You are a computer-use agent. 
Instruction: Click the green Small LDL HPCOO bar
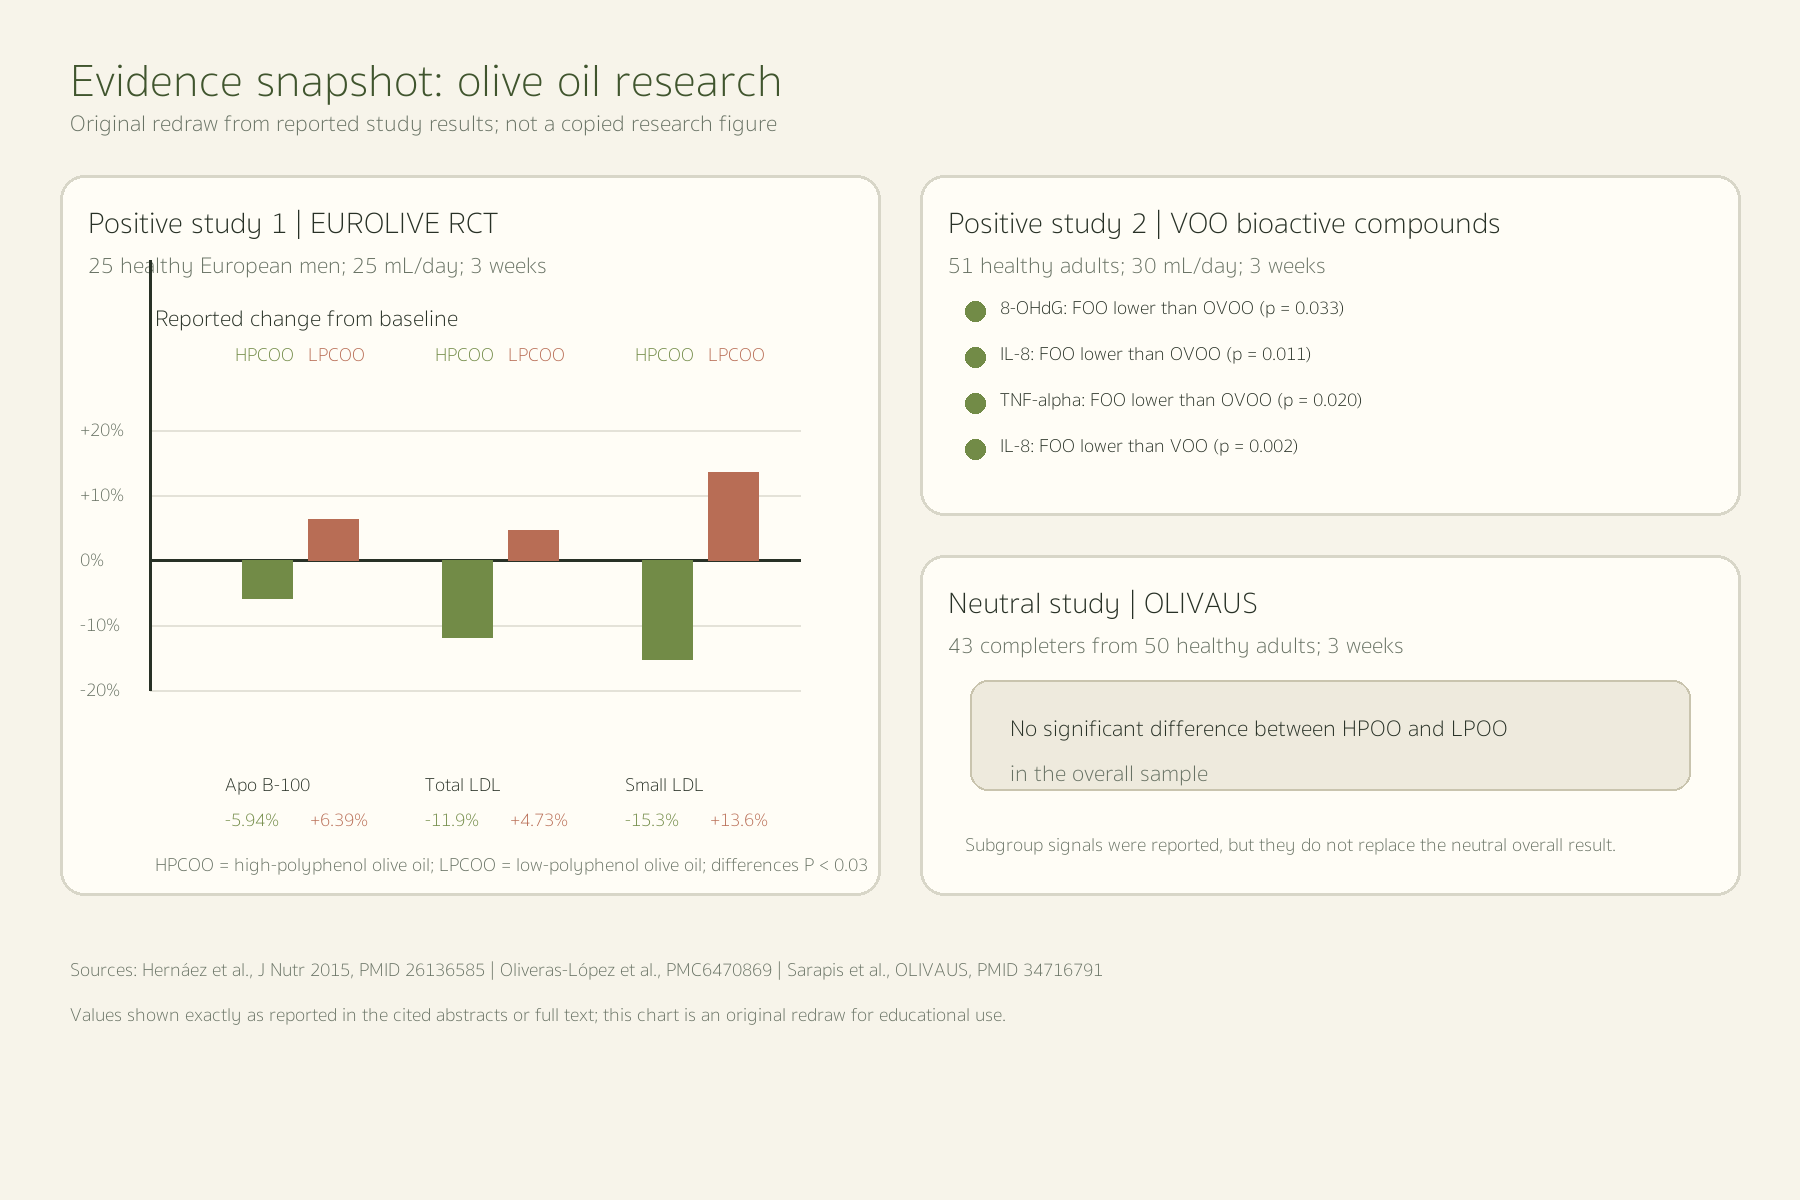pos(667,610)
